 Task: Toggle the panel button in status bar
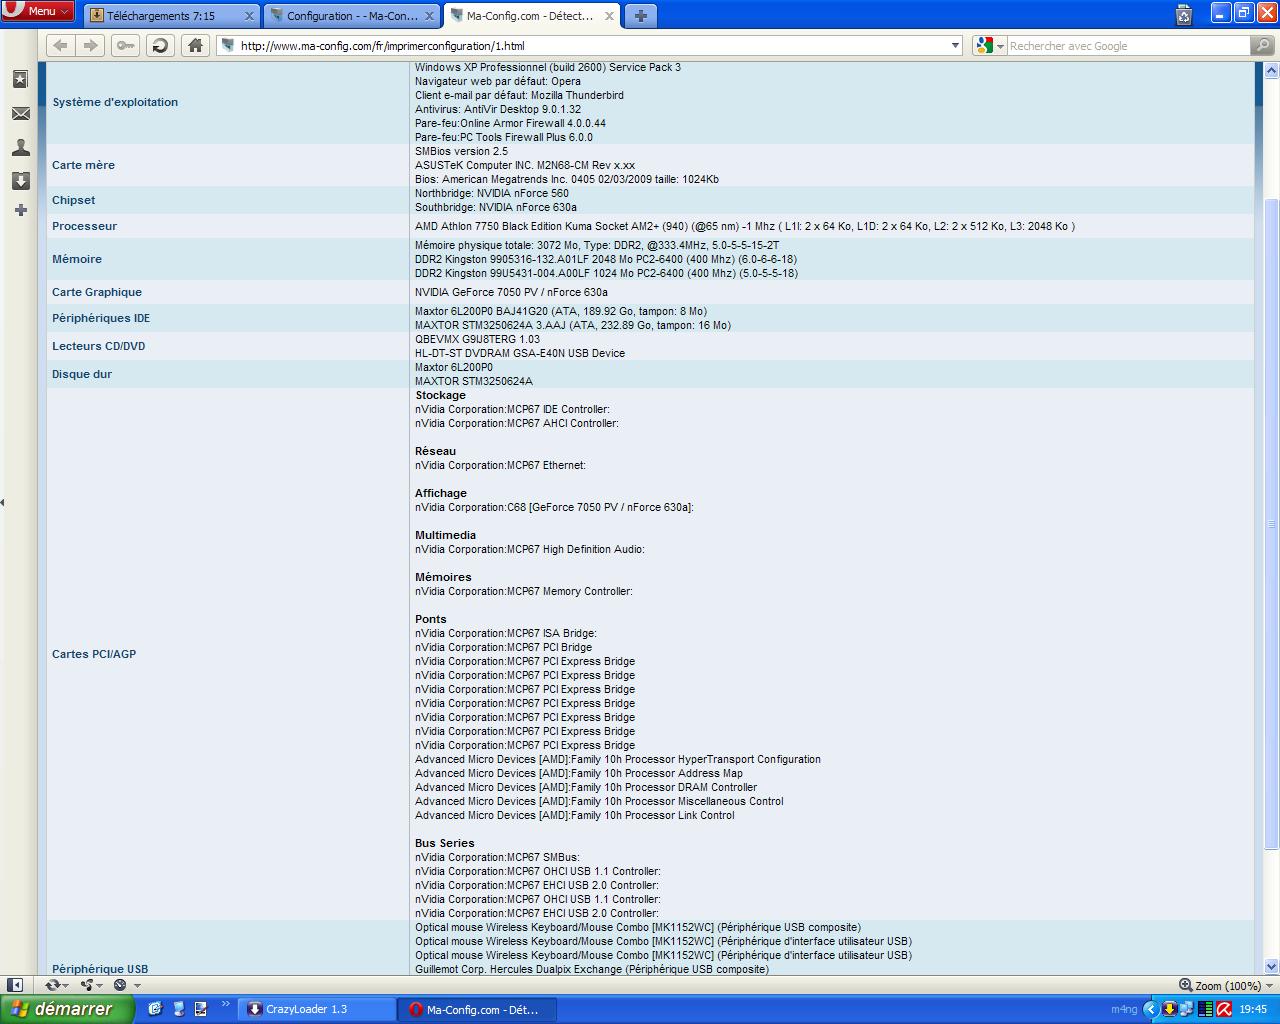point(15,985)
